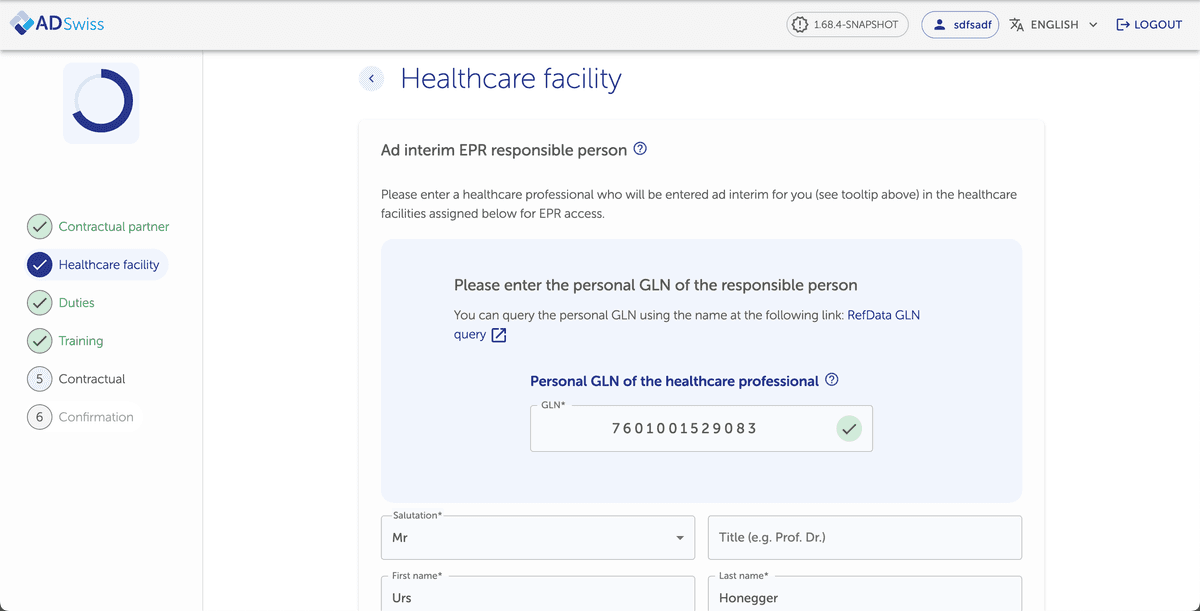Log out using the LOGOUT button
This screenshot has height=611, width=1200.
point(1149,24)
